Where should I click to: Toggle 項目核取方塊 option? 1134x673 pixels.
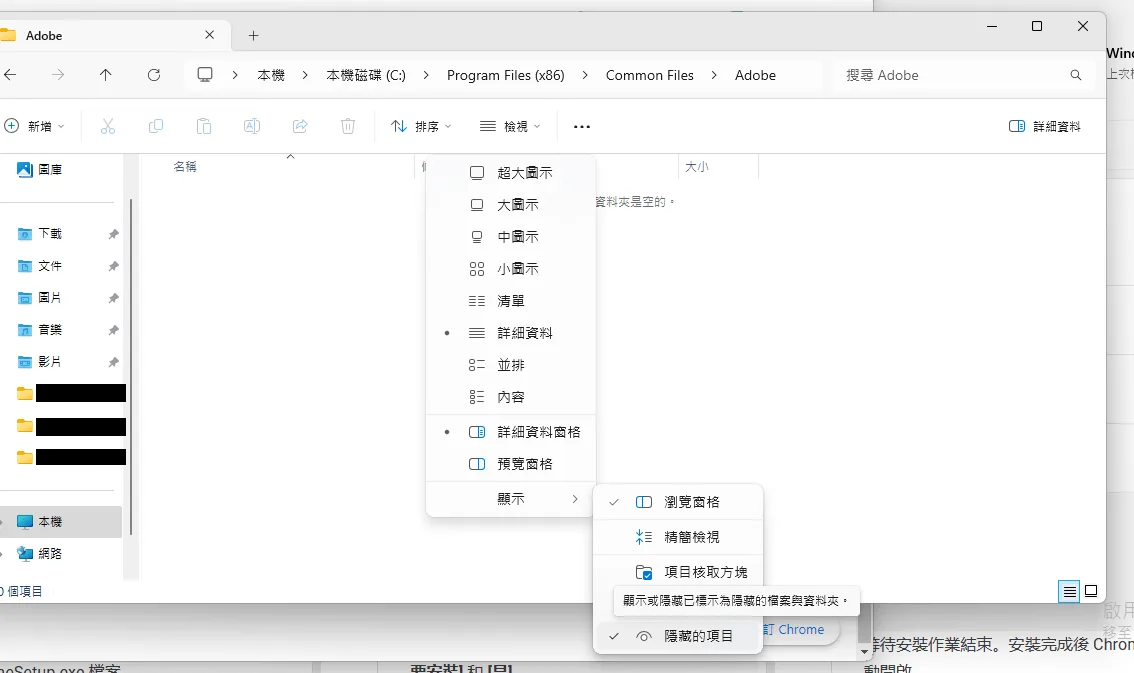coord(678,572)
